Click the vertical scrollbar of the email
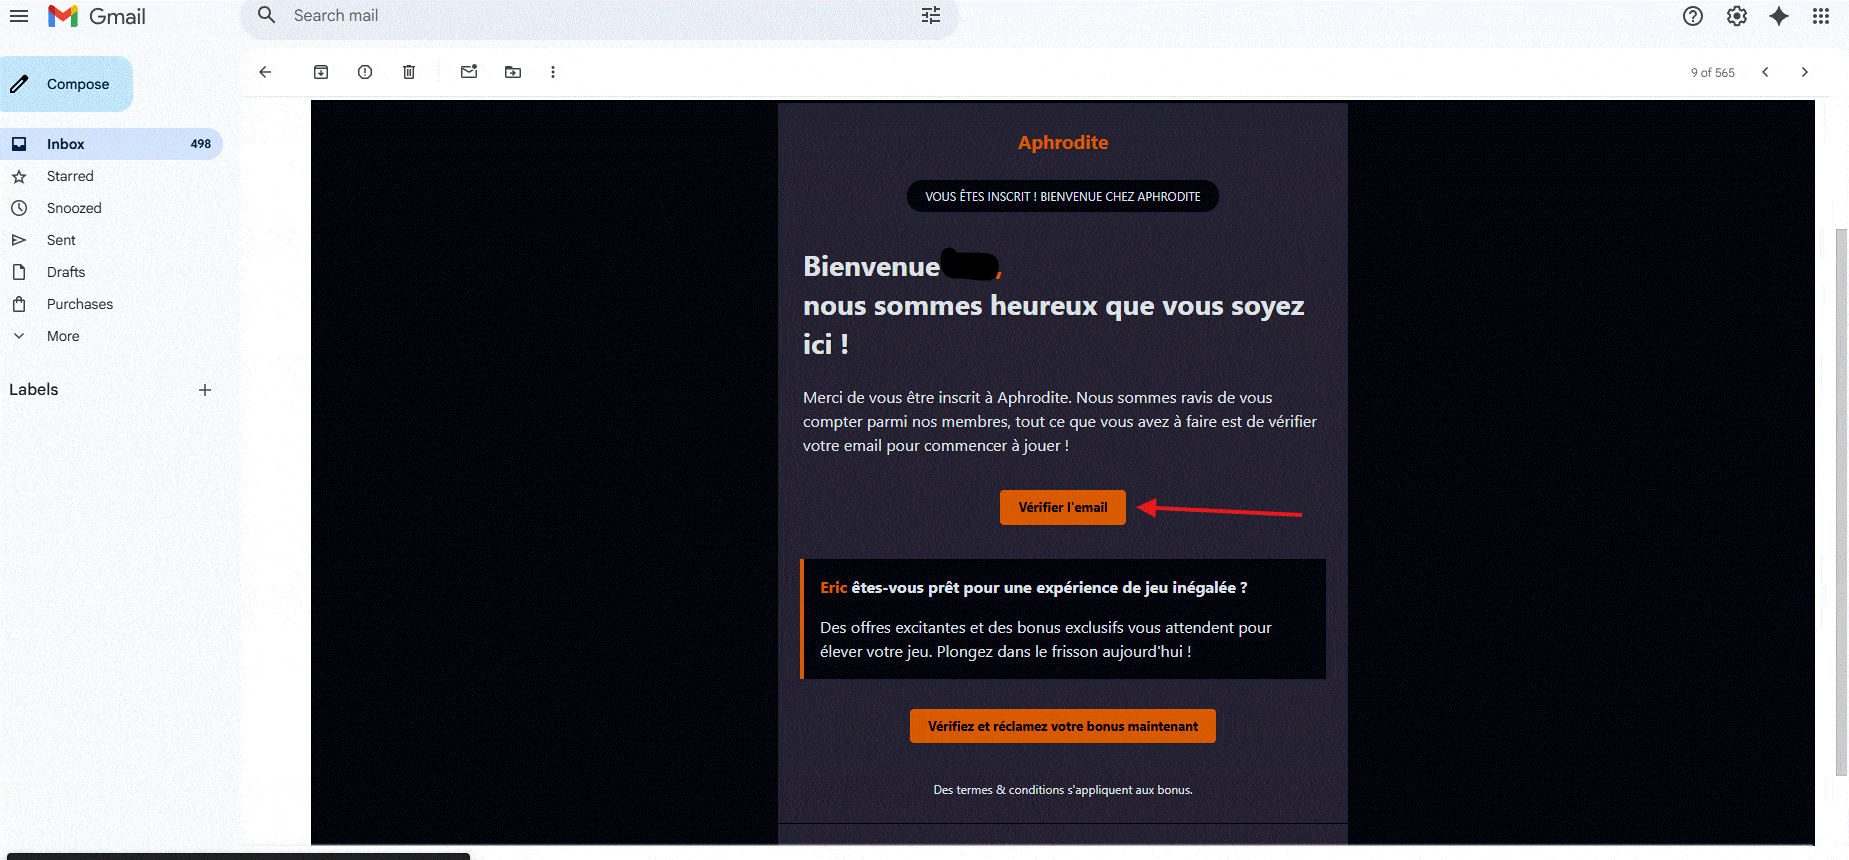The width and height of the screenshot is (1849, 860). tap(1841, 500)
